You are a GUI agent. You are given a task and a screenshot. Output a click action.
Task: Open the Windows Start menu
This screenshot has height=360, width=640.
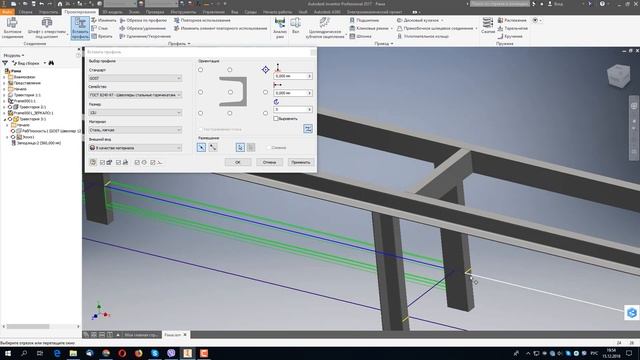click(x=8, y=353)
